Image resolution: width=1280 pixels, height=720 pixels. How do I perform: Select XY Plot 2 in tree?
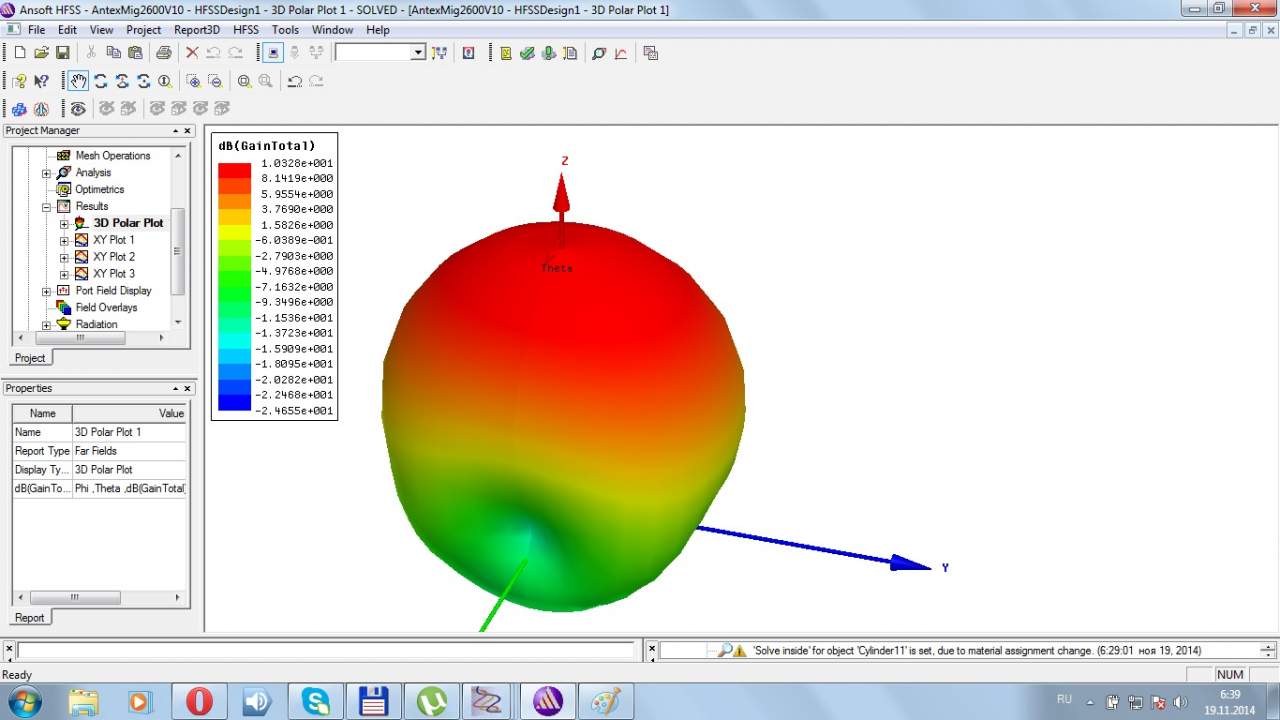click(113, 257)
